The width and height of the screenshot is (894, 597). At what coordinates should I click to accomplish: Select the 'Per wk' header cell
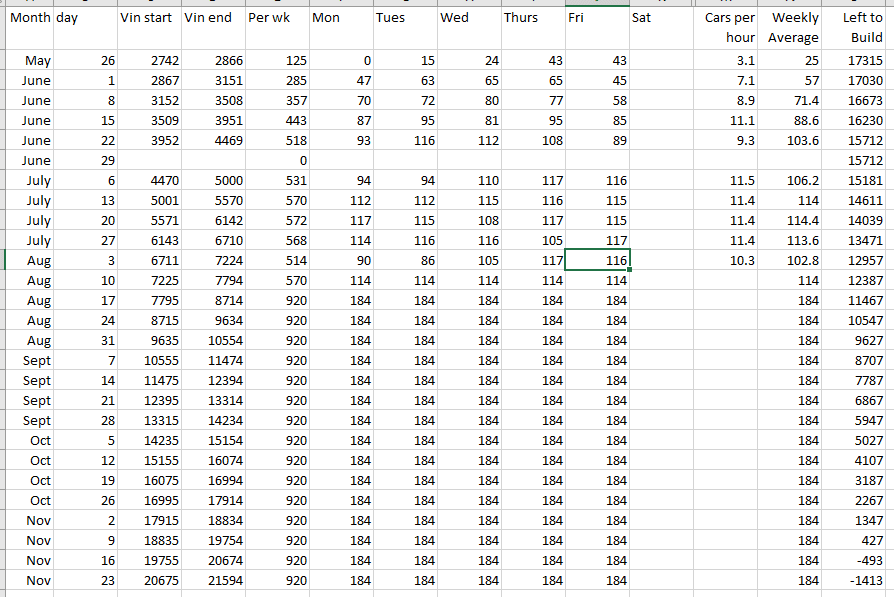[276, 18]
